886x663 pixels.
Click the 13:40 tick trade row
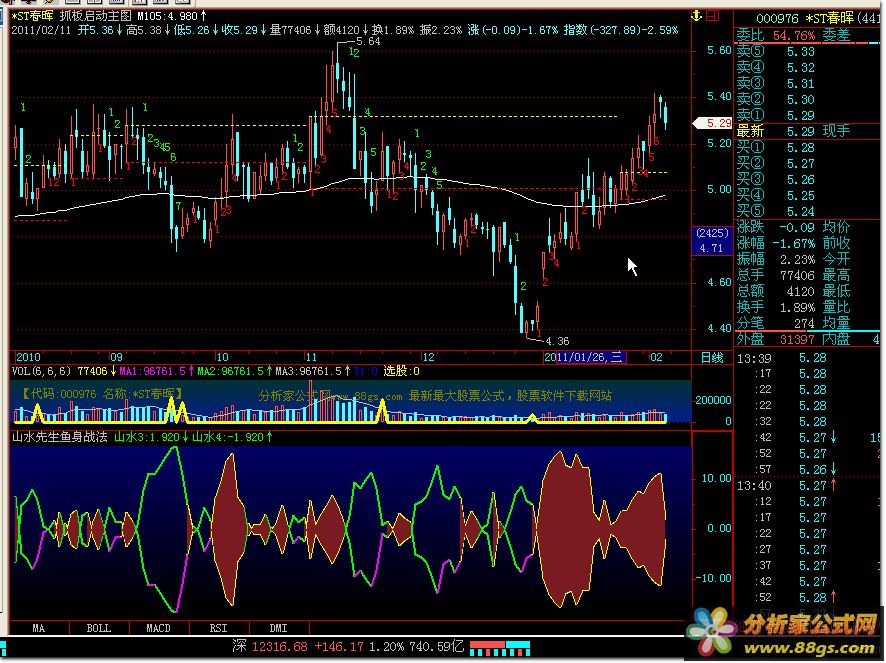[810, 486]
